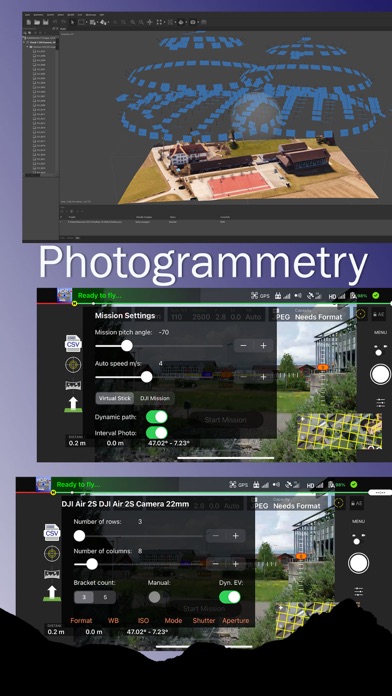Open camera adjustment sliders icon on Mission Settings screen

coord(380,403)
